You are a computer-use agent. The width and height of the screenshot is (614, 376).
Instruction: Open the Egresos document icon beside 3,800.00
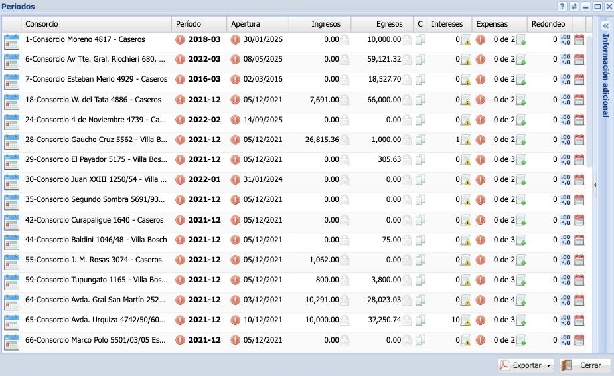407,280
